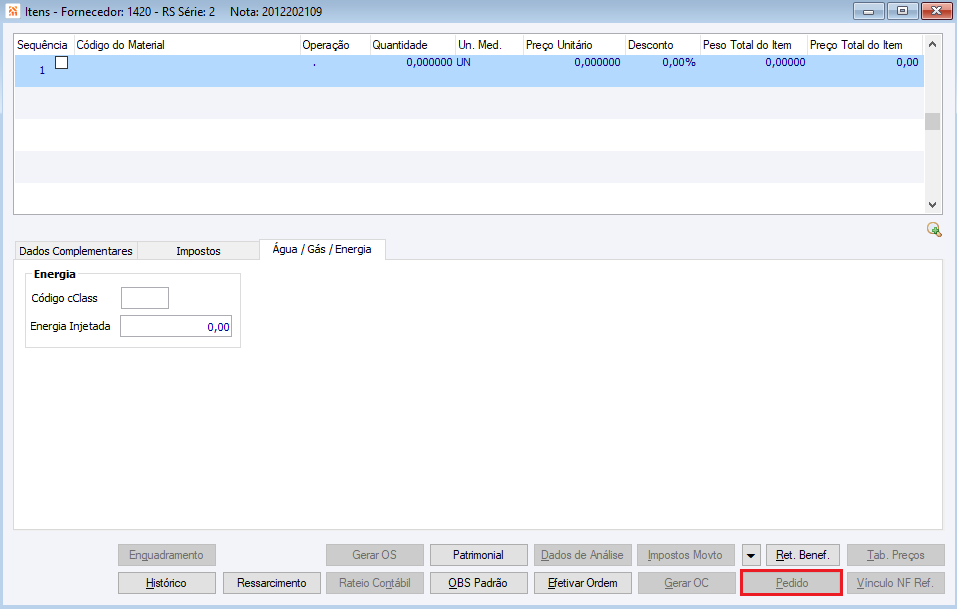Open the dropdown arrow next to Impostos Movto
957x609 pixels.
pos(751,555)
